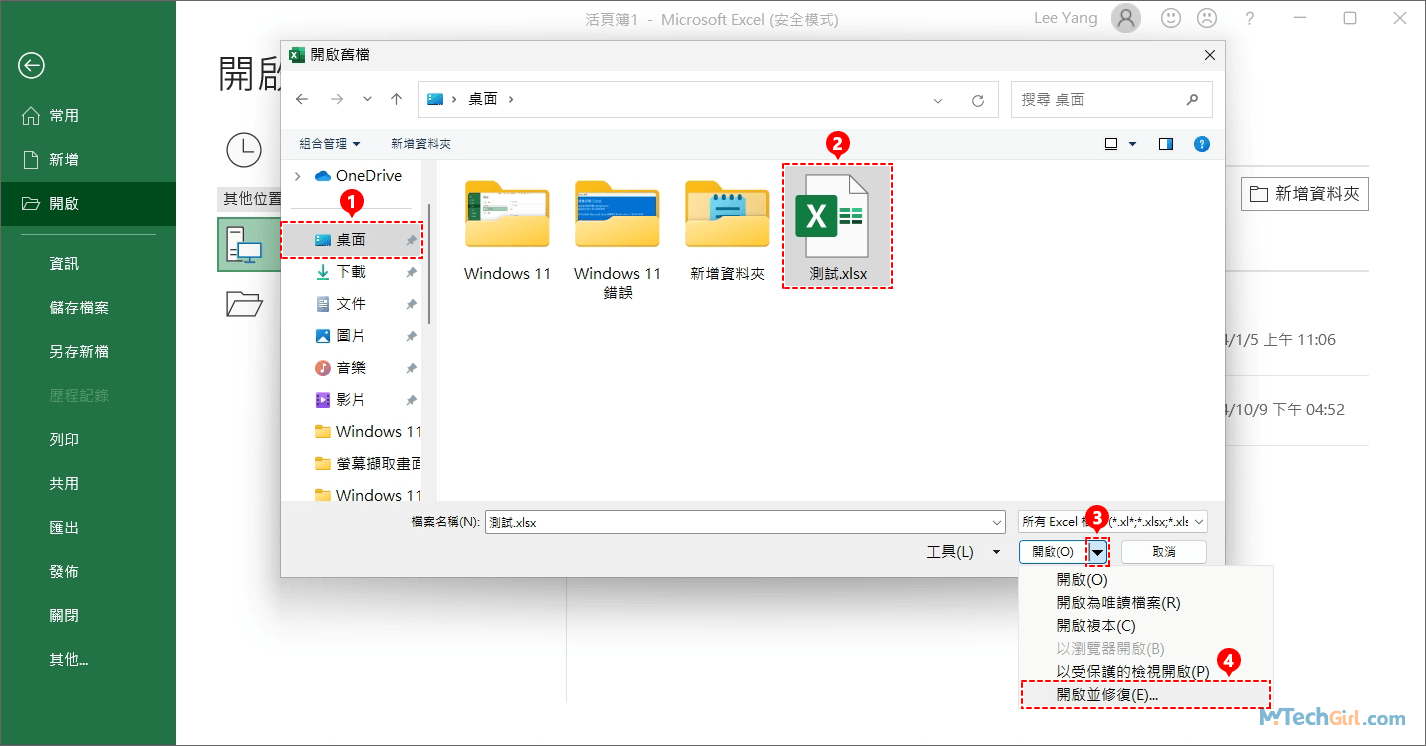Click the 取消 button

click(1163, 552)
